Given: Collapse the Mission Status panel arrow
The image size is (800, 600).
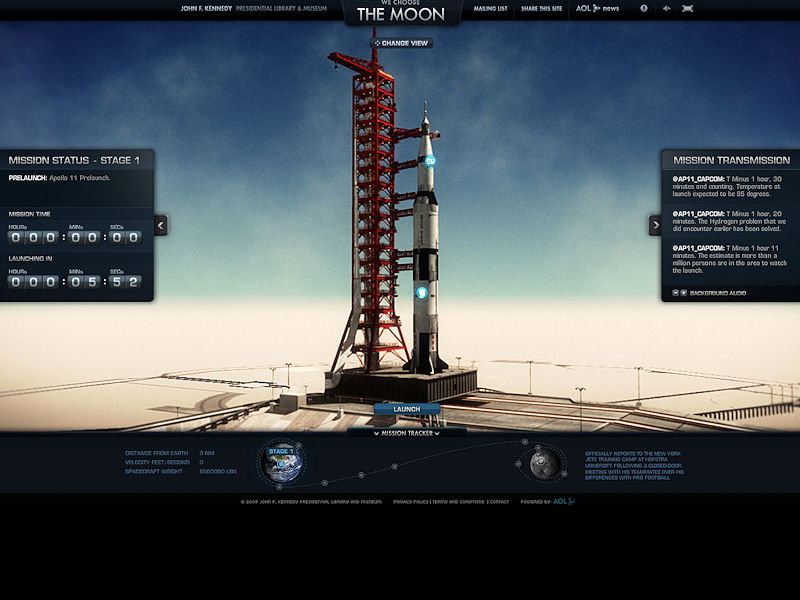Looking at the screenshot, I should tap(160, 225).
